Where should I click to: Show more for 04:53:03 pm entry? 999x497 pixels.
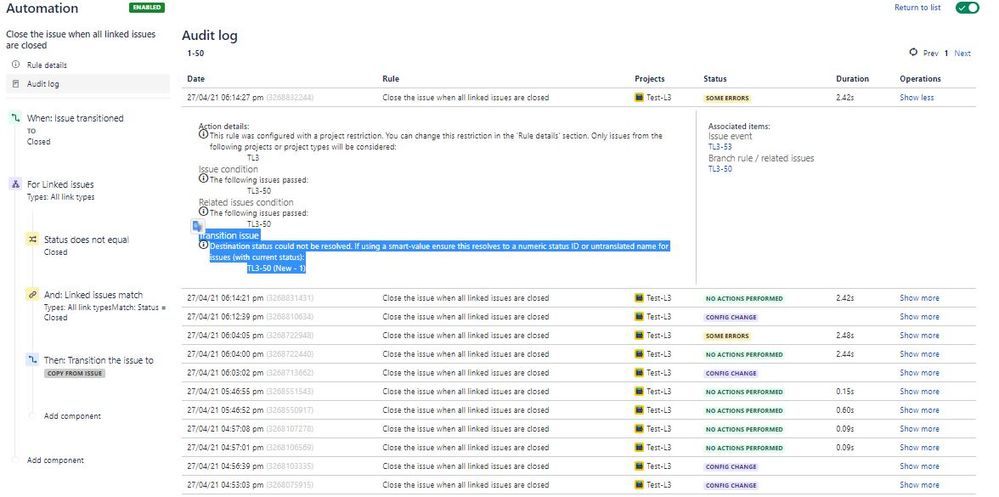[x=919, y=485]
